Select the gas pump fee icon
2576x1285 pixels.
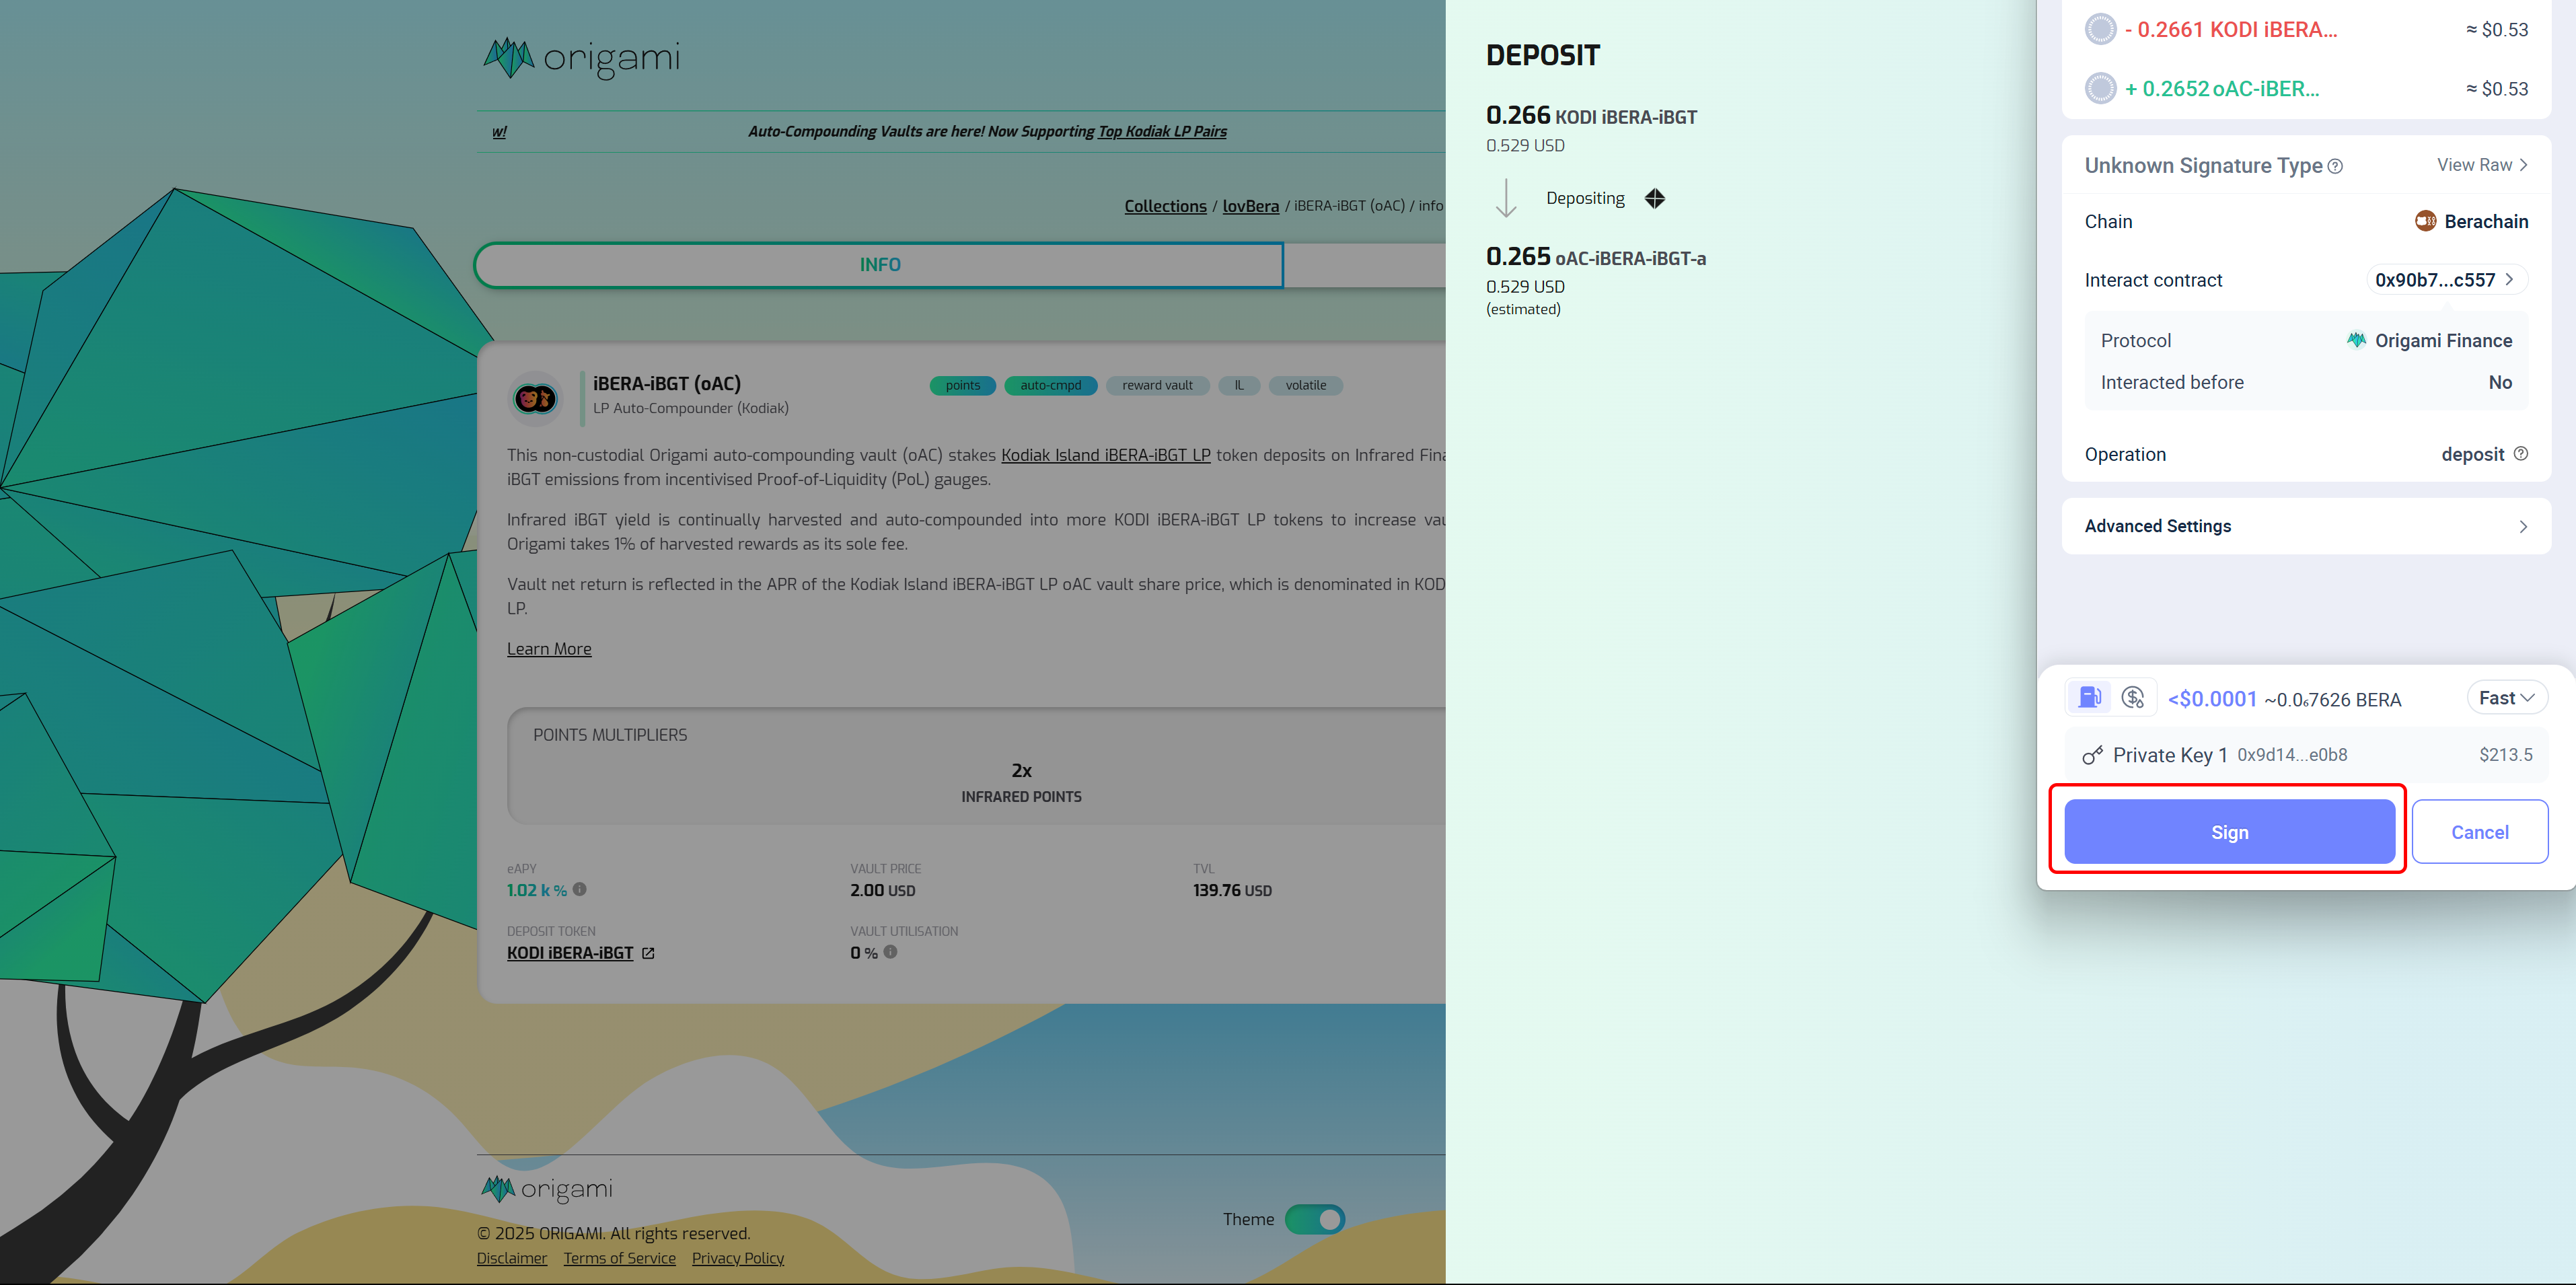(x=2089, y=697)
